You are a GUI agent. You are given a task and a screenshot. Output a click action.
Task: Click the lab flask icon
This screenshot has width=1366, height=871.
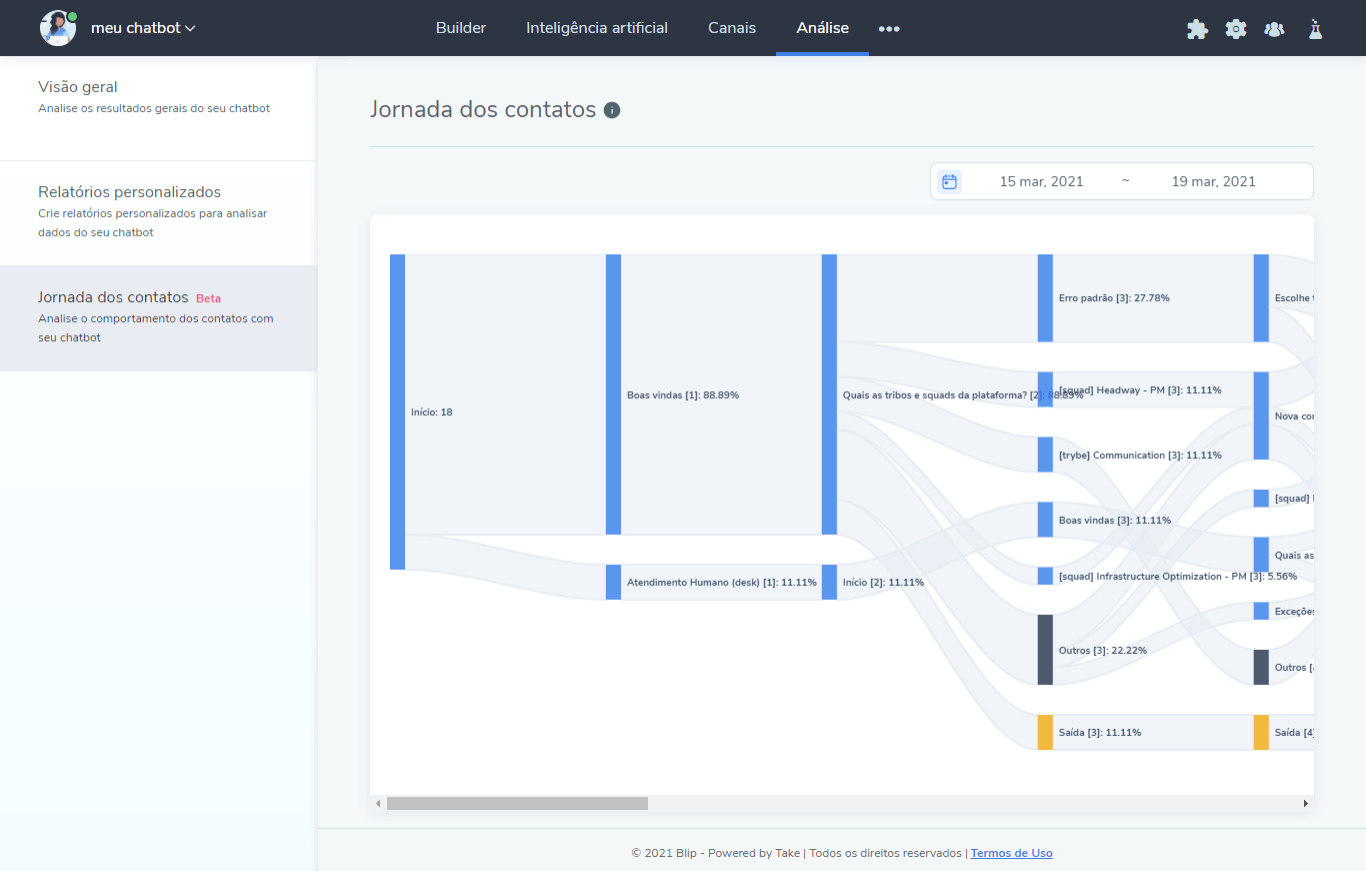pyautogui.click(x=1315, y=29)
